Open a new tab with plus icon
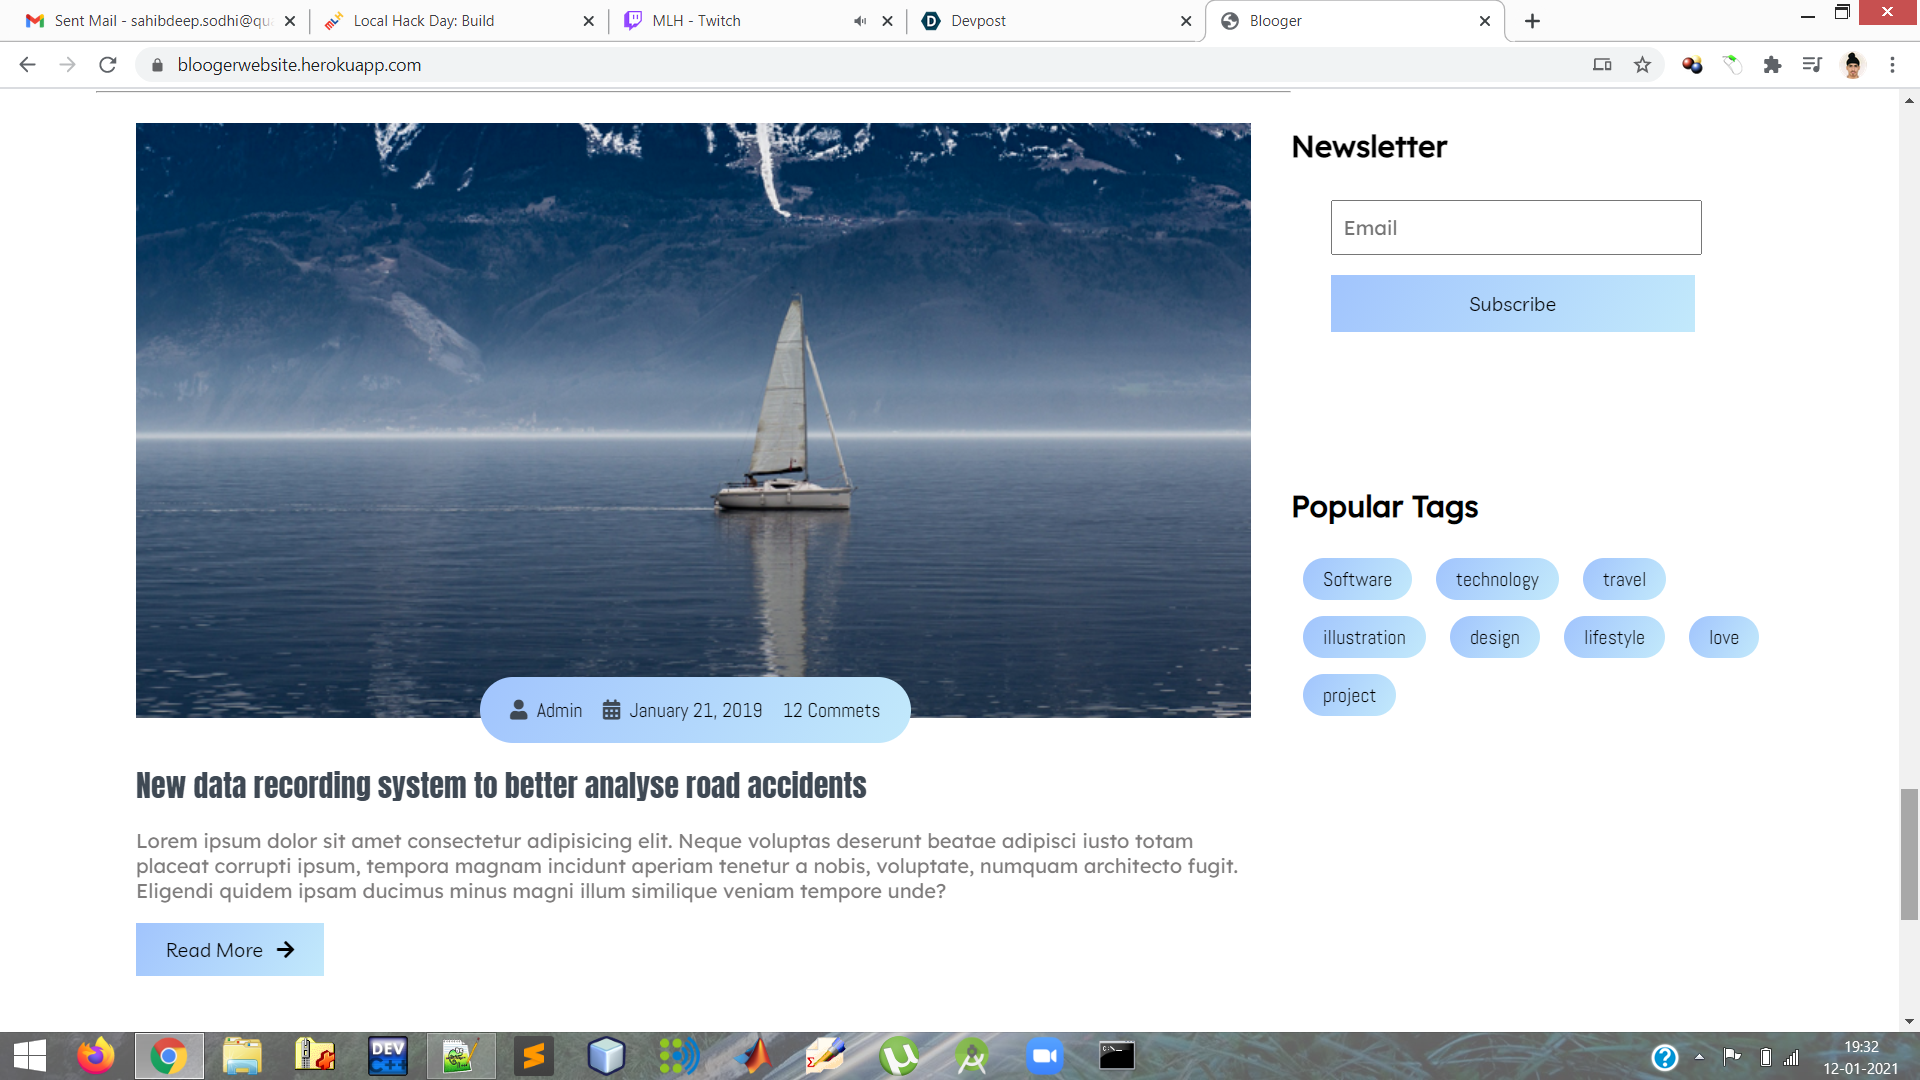1920x1080 pixels. (x=1532, y=21)
